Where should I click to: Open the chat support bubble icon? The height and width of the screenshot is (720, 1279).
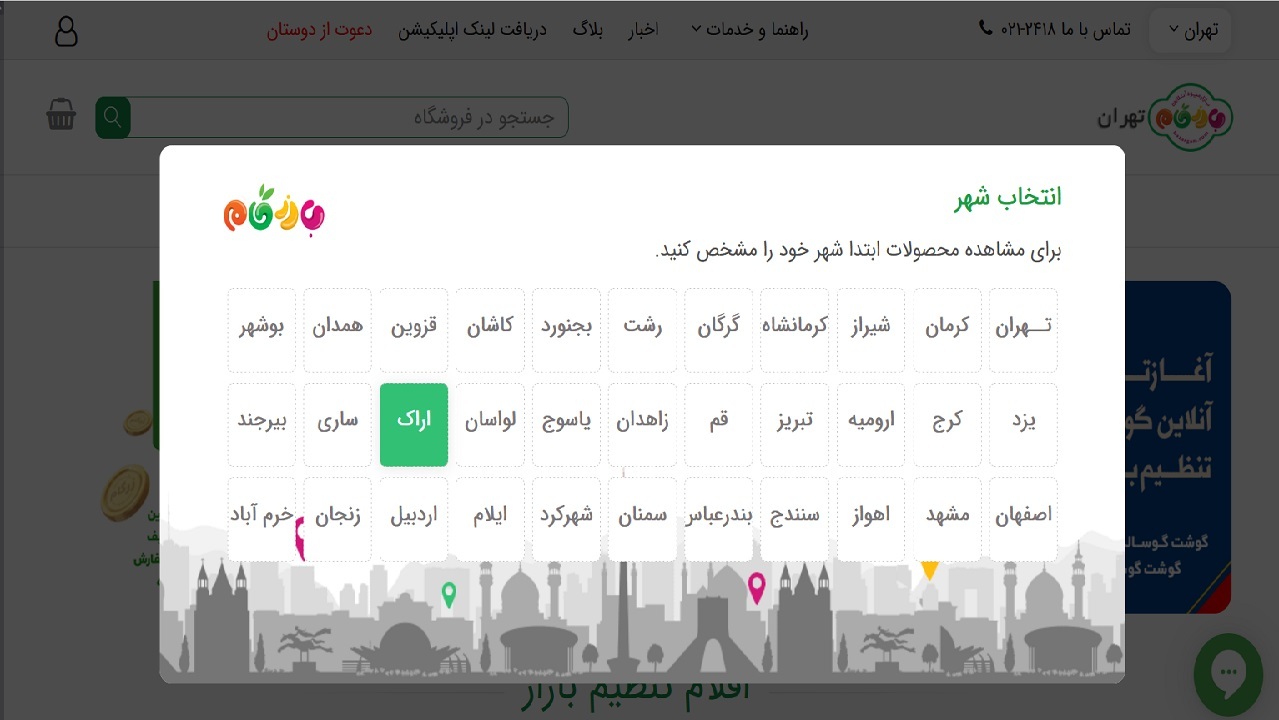(1229, 675)
